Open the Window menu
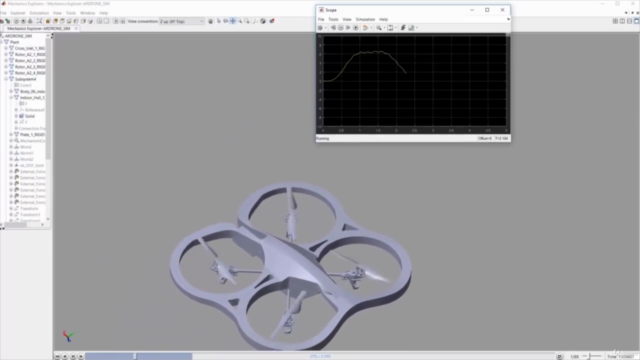The height and width of the screenshot is (360, 640). pyautogui.click(x=87, y=13)
